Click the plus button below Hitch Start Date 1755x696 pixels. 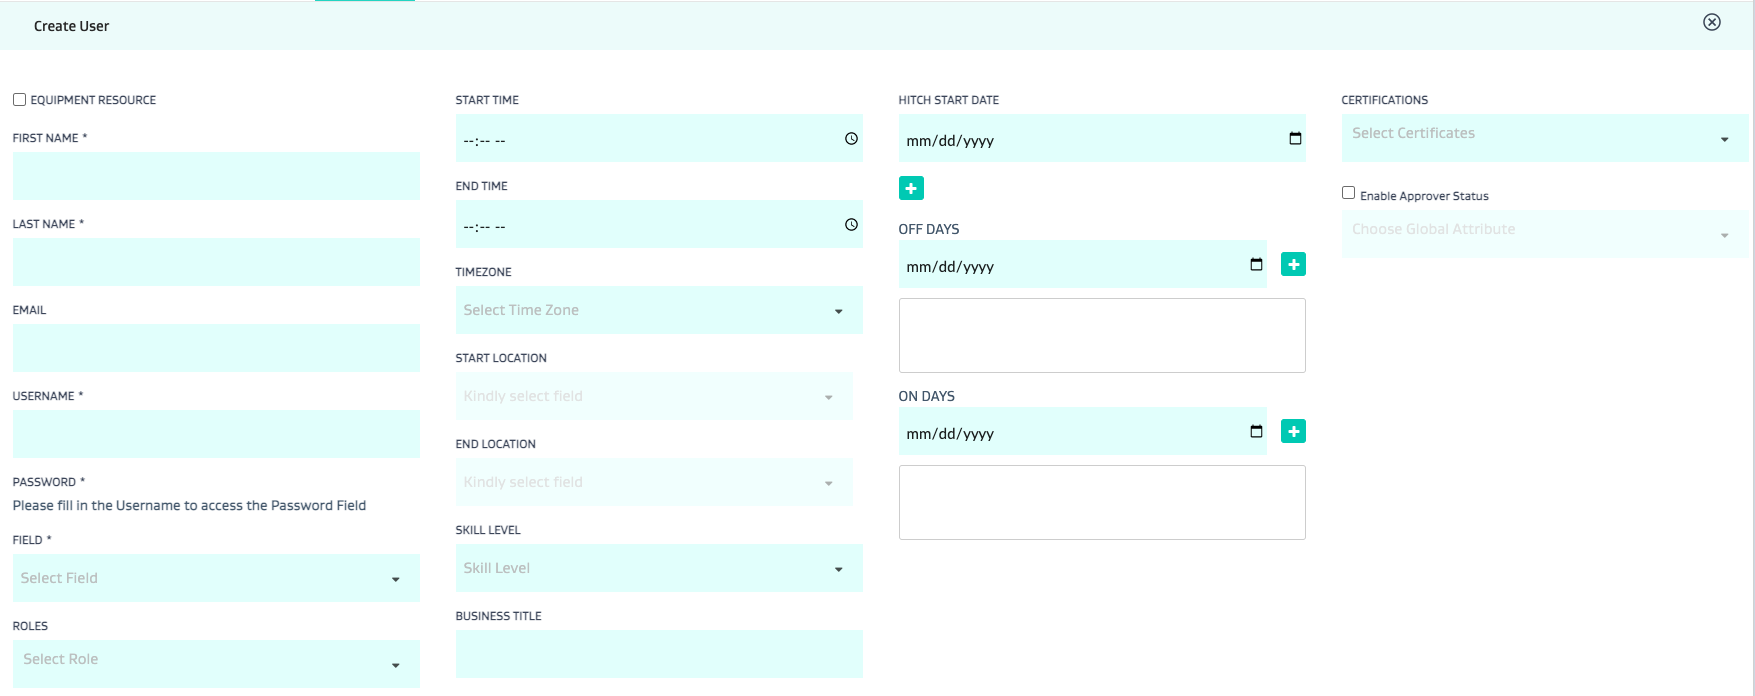(911, 188)
